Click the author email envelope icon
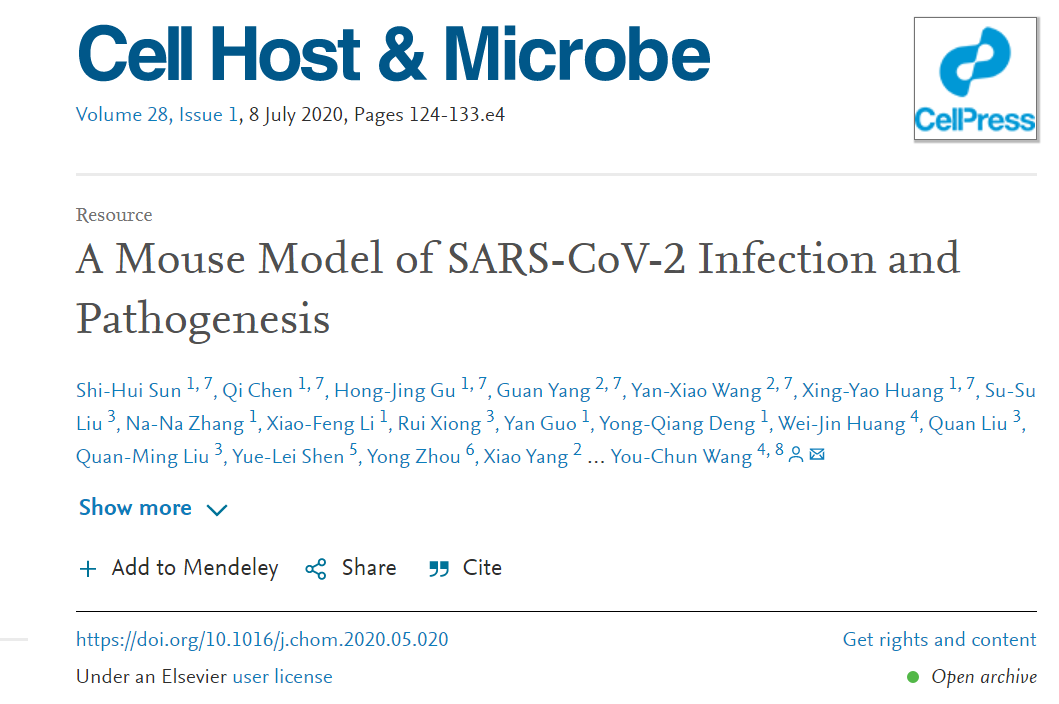Viewport: 1059px width, 704px height. click(817, 454)
